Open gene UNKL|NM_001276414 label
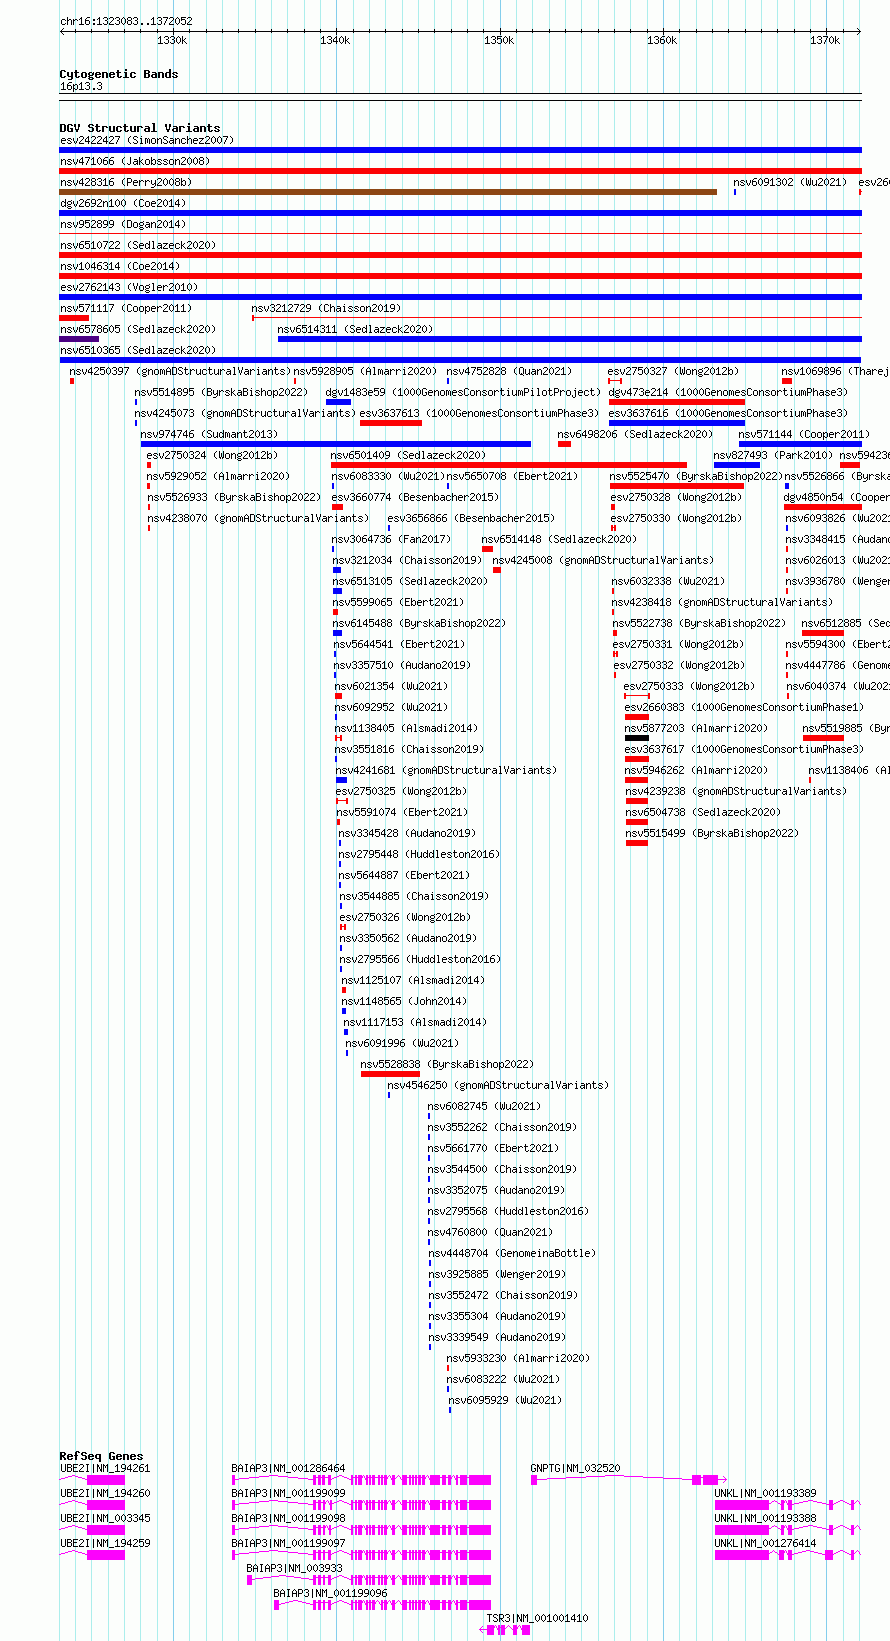Viewport: 890px width, 1641px height. coord(765,1543)
